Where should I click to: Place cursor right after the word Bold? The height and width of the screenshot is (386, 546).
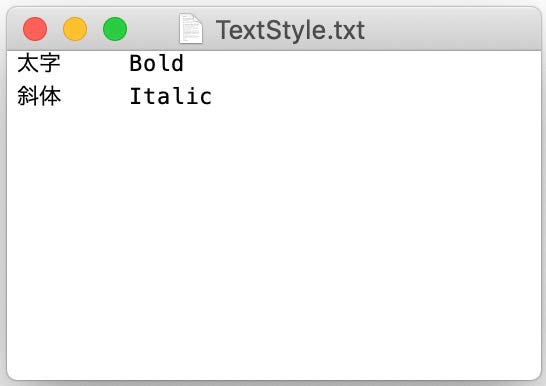[x=185, y=63]
